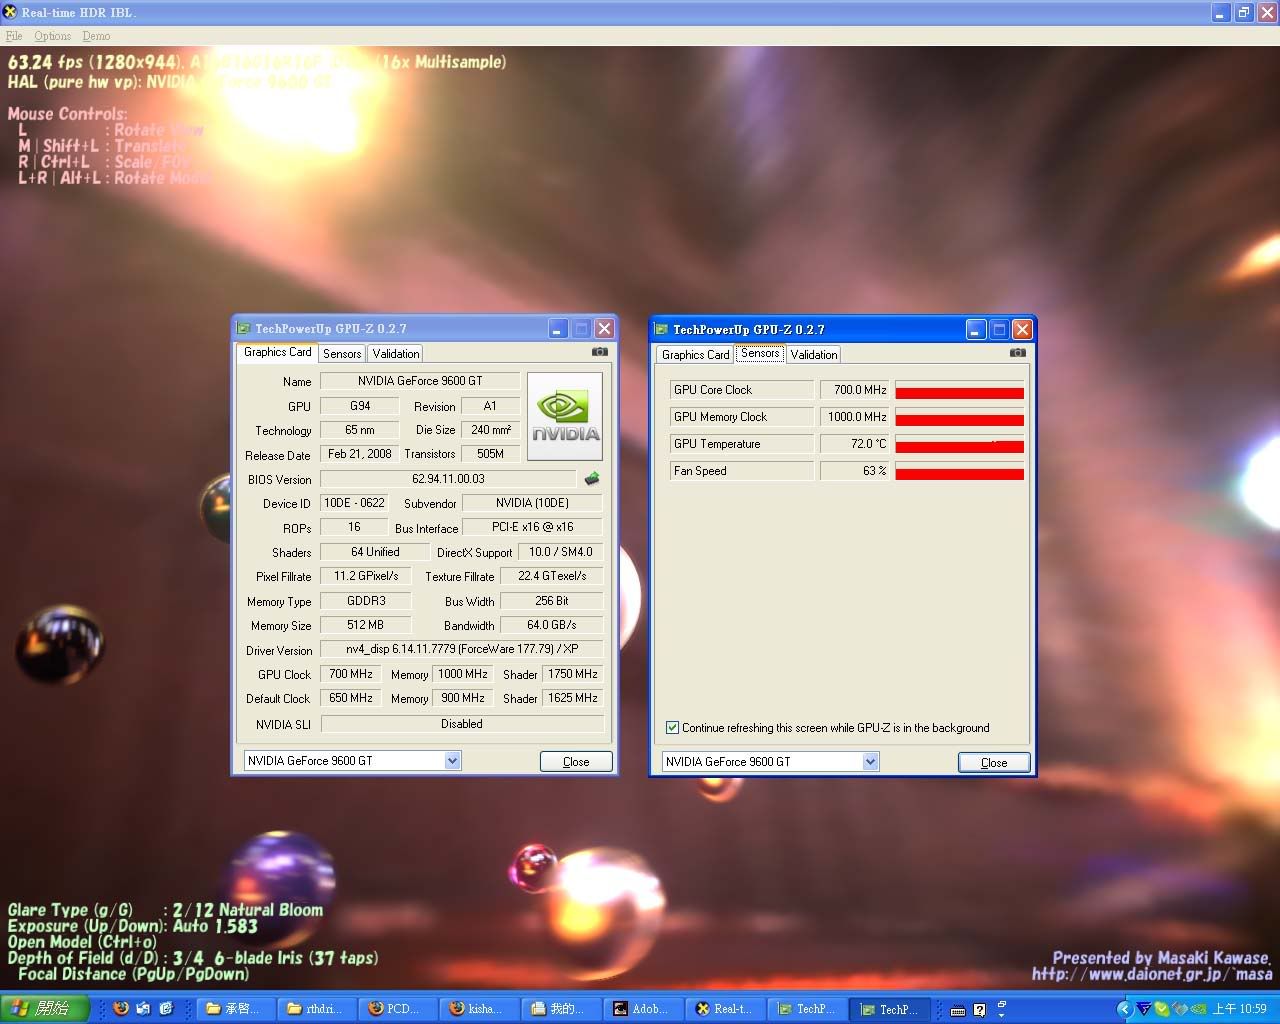Image resolution: width=1280 pixels, height=1024 pixels.
Task: Click the G94 GPU value field
Action: click(x=360, y=406)
